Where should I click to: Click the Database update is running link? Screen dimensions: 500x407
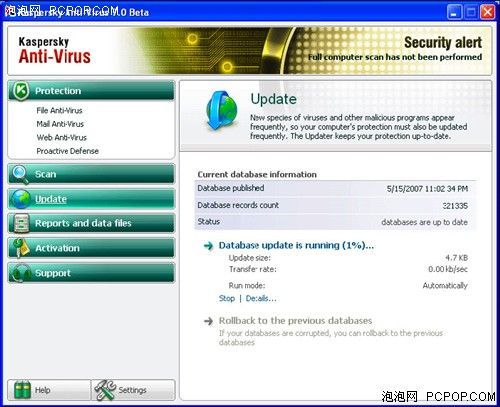(296, 245)
